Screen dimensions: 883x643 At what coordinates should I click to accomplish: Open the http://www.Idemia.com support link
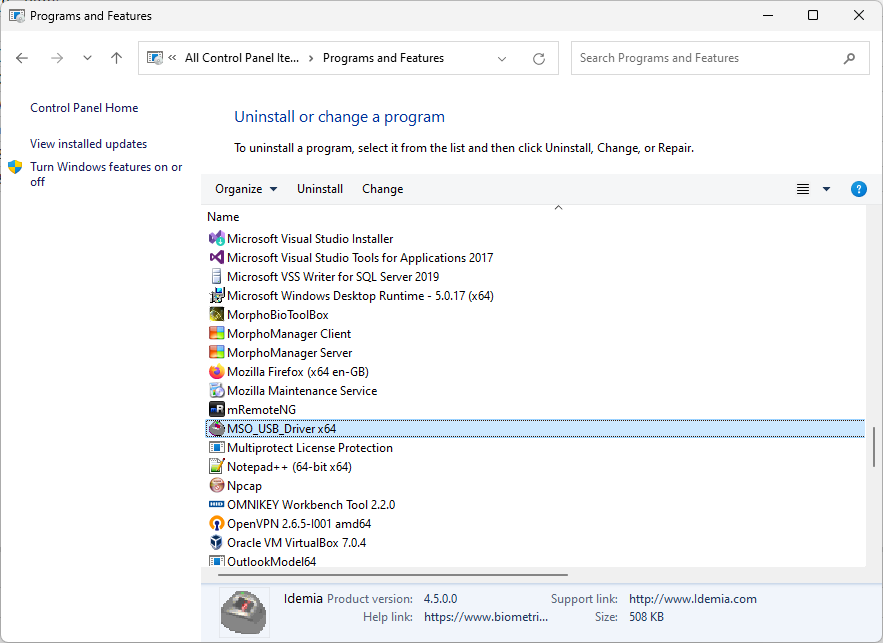click(693, 599)
